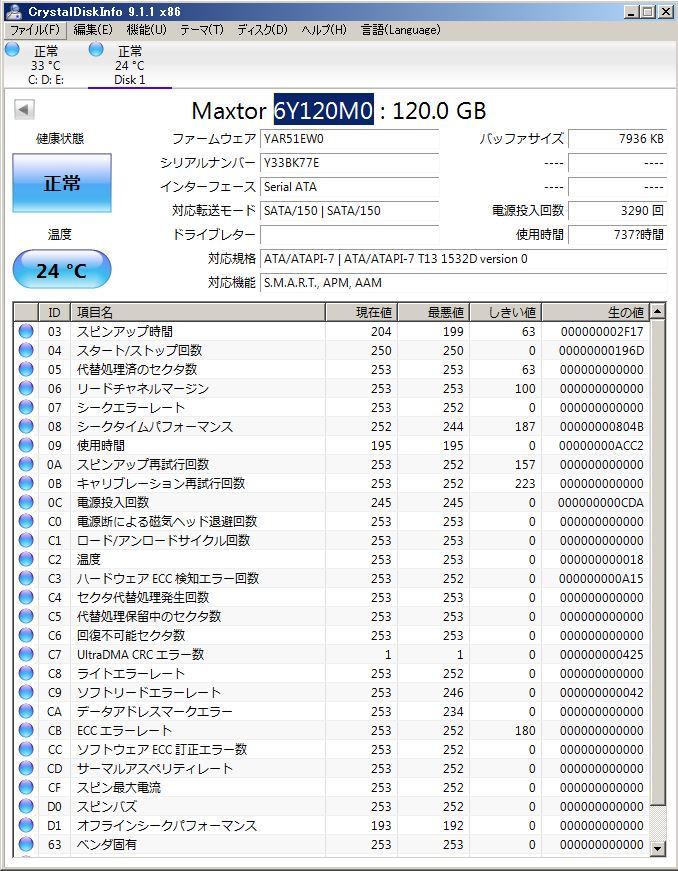Click the status orb for 07 シークエラーレート
This screenshot has width=678, height=871.
tap(26, 407)
